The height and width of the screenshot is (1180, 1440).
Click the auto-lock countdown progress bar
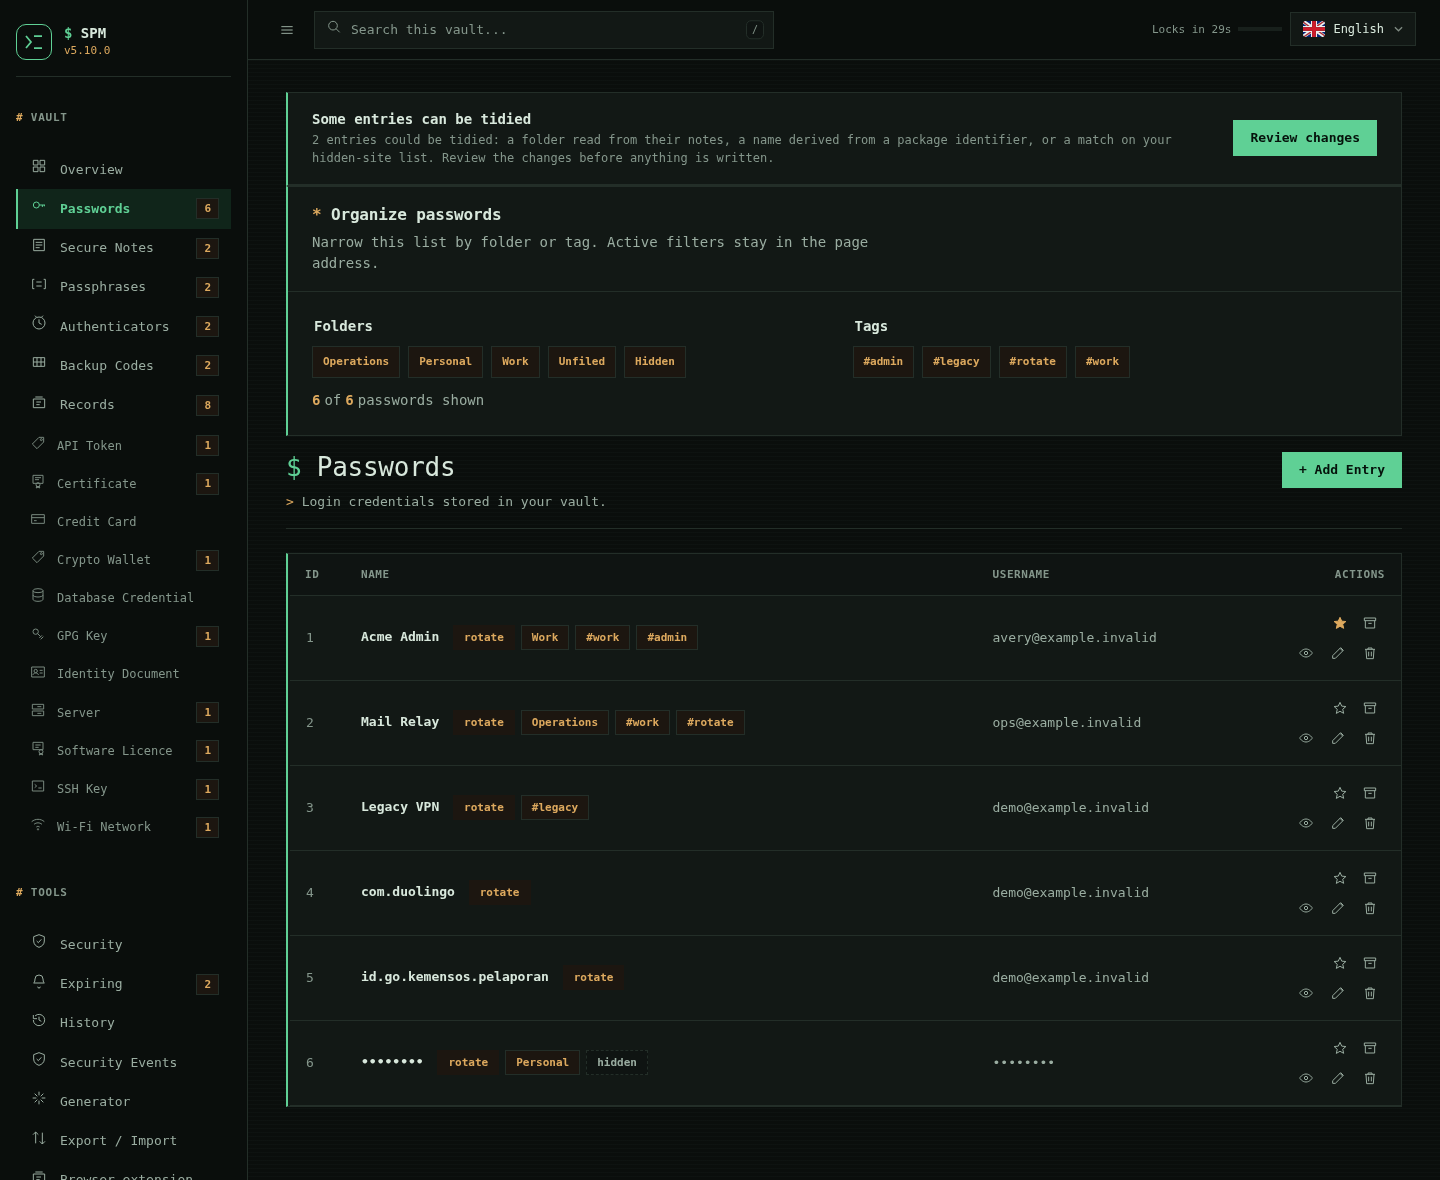[x=1260, y=29]
